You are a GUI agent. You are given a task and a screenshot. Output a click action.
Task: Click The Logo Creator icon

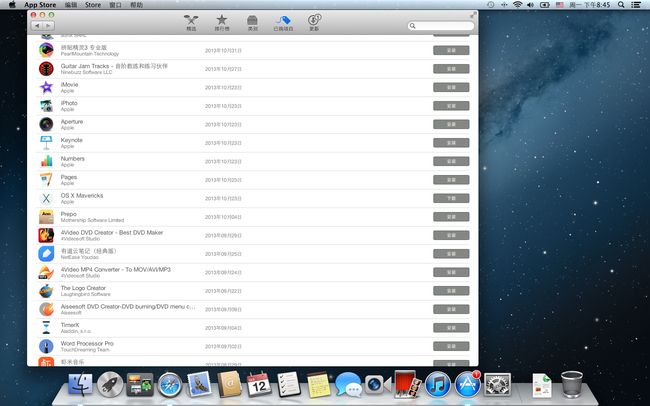tap(46, 291)
